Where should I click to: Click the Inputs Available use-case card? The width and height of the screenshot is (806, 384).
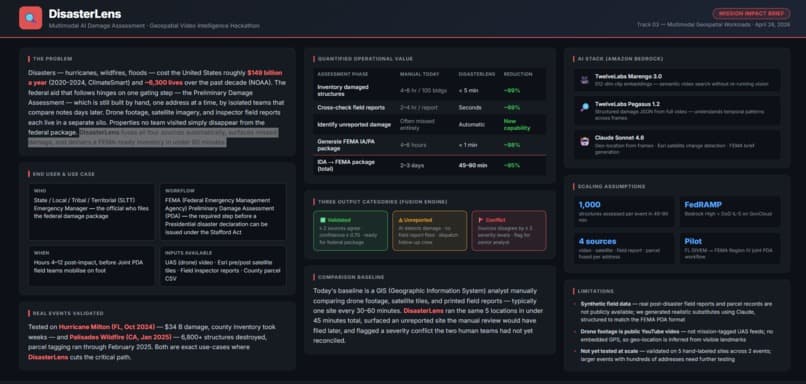223,266
